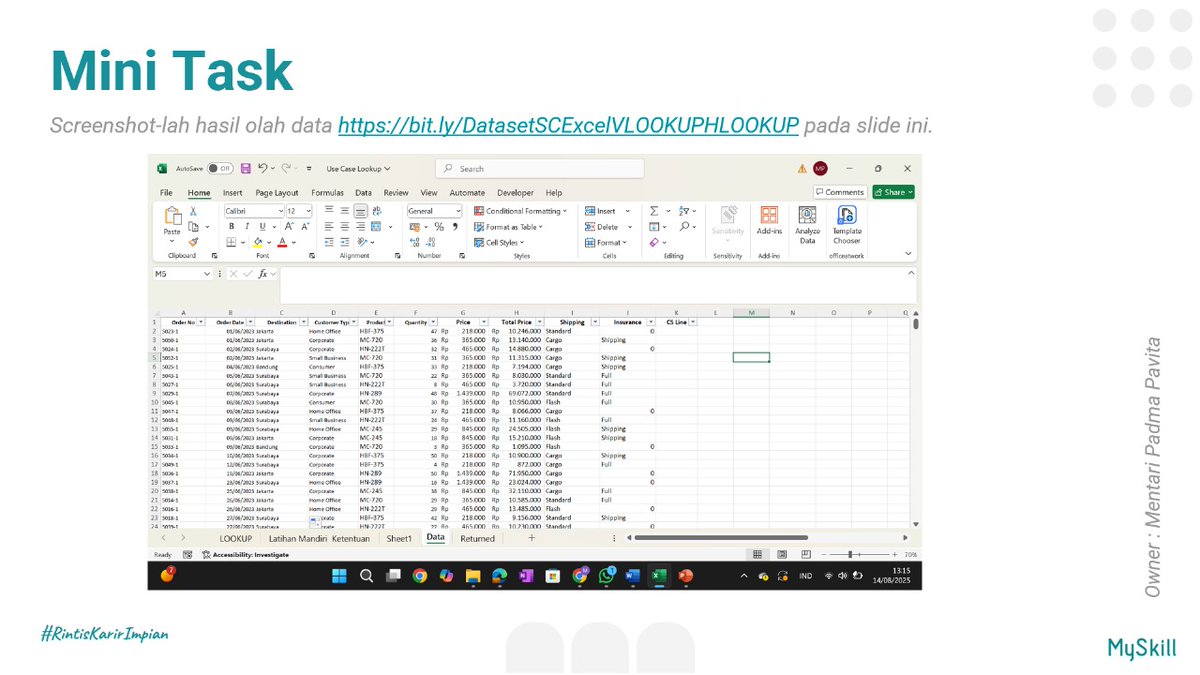Image resolution: width=1200 pixels, height=675 pixels.
Task: Open the Insurance column filter dropdown
Action: click(x=651, y=322)
